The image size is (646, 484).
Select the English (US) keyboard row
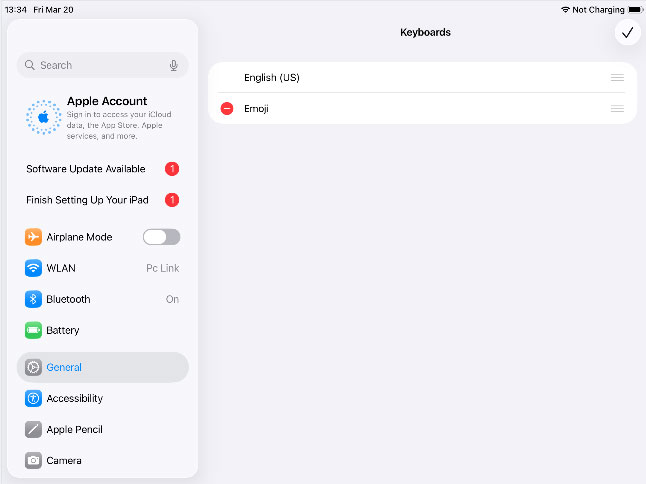click(x=422, y=77)
